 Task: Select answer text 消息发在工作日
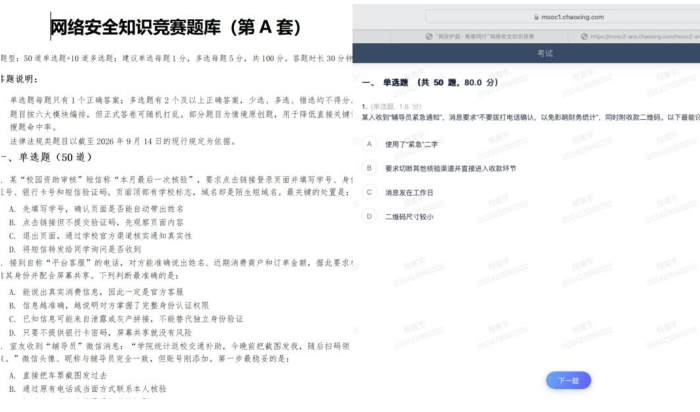(x=409, y=192)
